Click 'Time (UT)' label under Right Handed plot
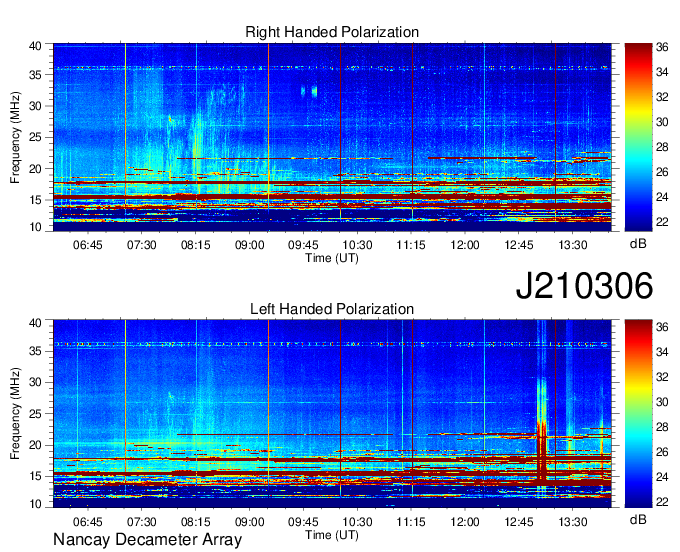Viewport: 680px width, 552px height. 332,258
